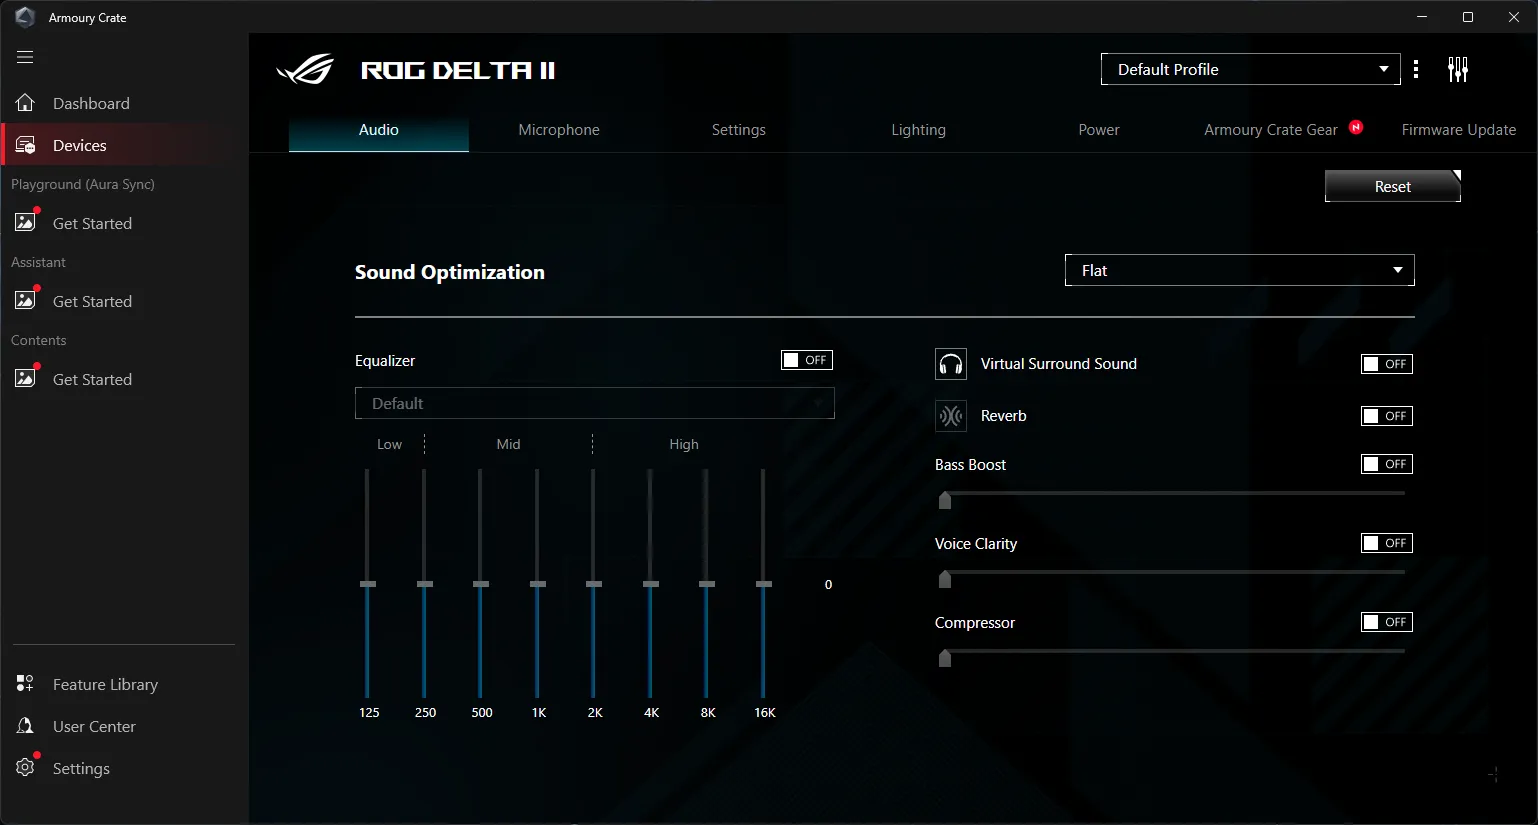The width and height of the screenshot is (1538, 825).
Task: Click the Bass Boost slider handle
Action: [945, 500]
